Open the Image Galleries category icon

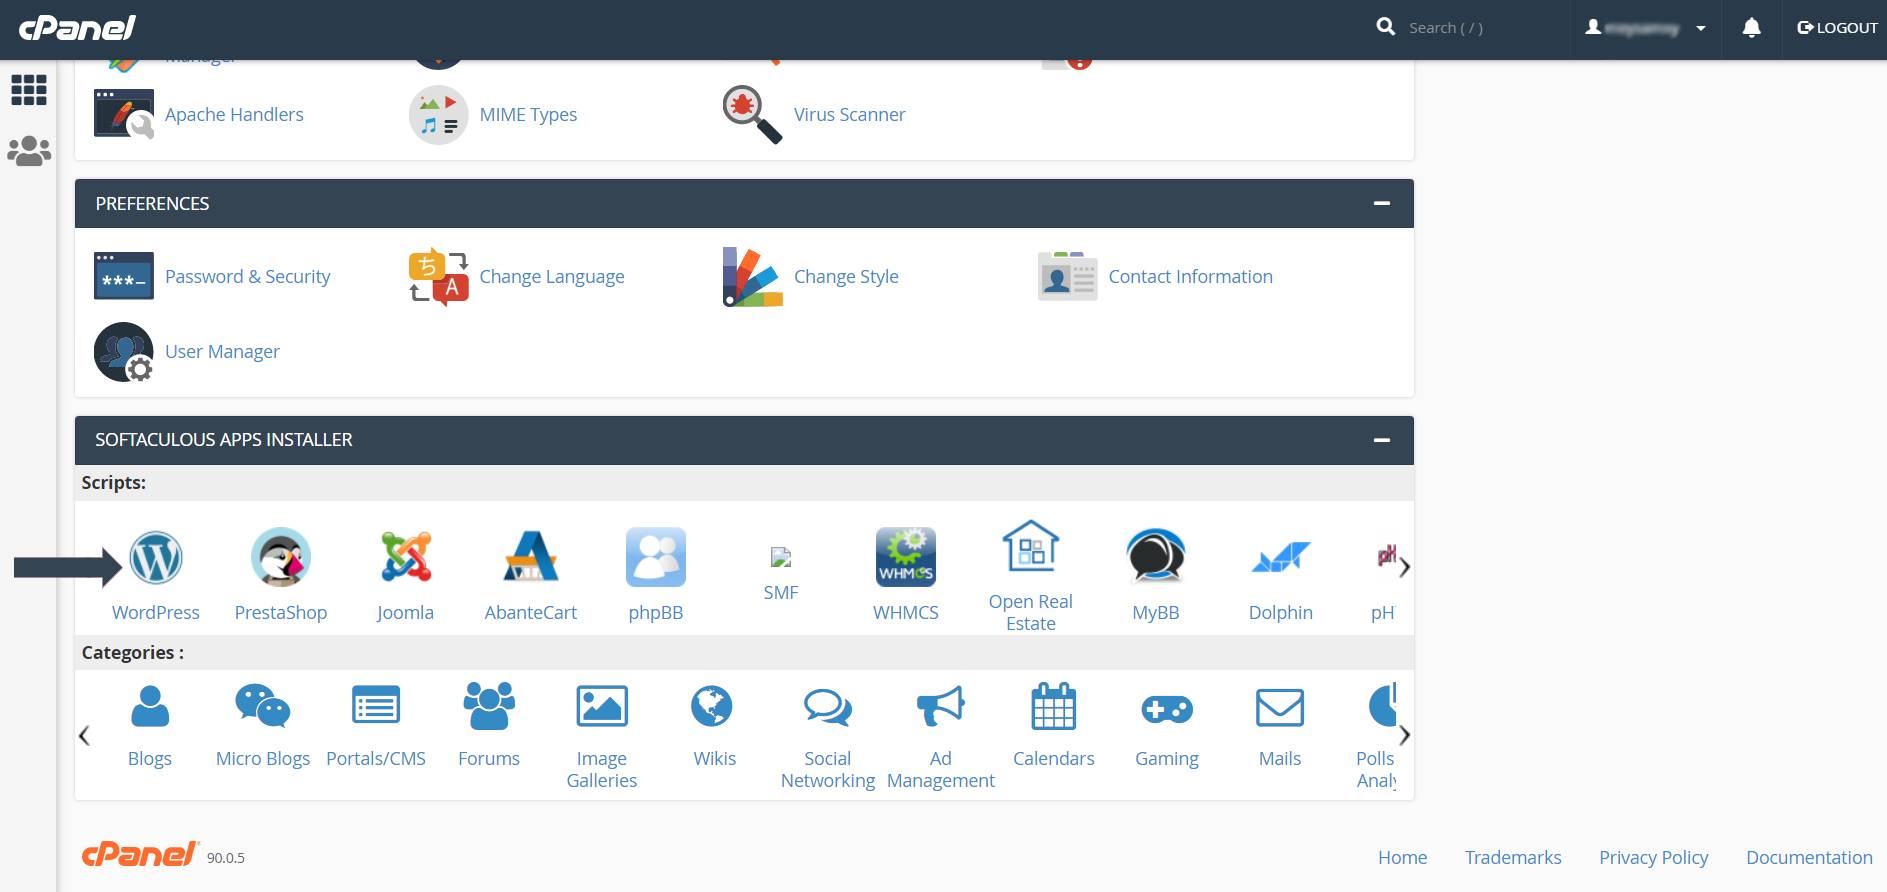tap(602, 707)
